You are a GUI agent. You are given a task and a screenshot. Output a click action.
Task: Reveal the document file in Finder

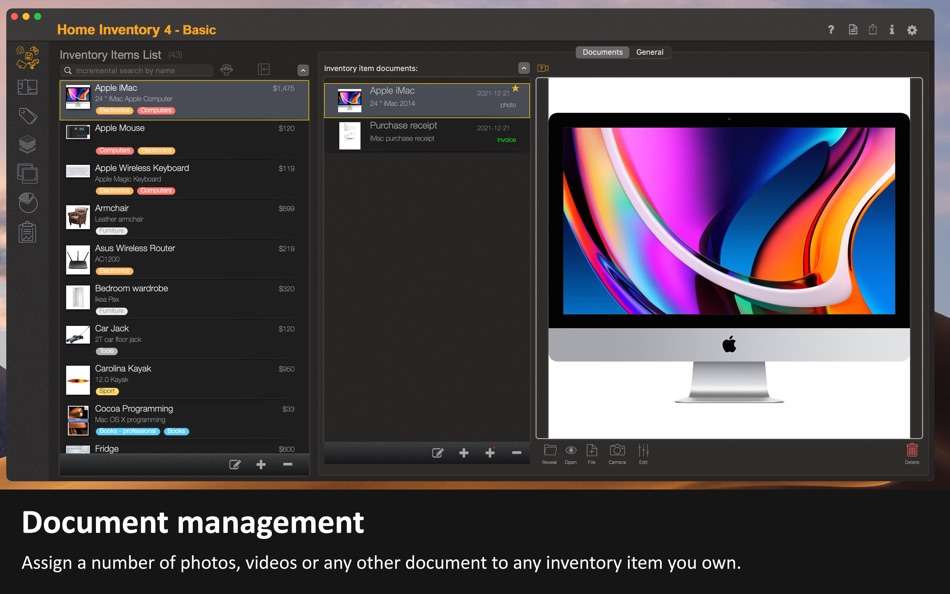coord(548,456)
